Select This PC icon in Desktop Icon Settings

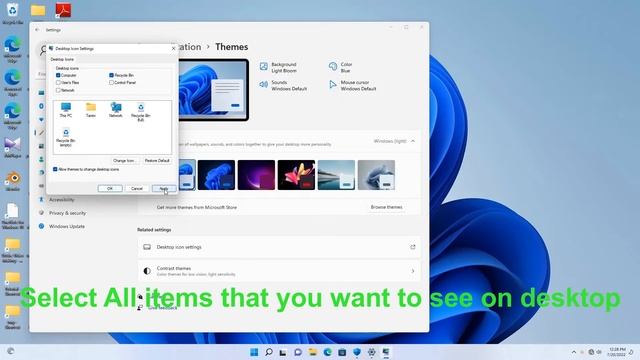(x=66, y=110)
